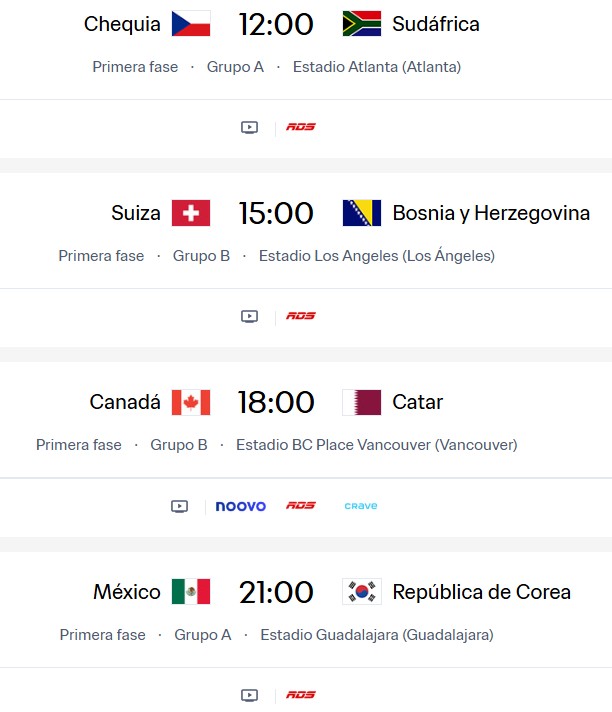Image resolution: width=612 pixels, height=712 pixels.
Task: Click the Switzerland flag icon
Action: 191,213
